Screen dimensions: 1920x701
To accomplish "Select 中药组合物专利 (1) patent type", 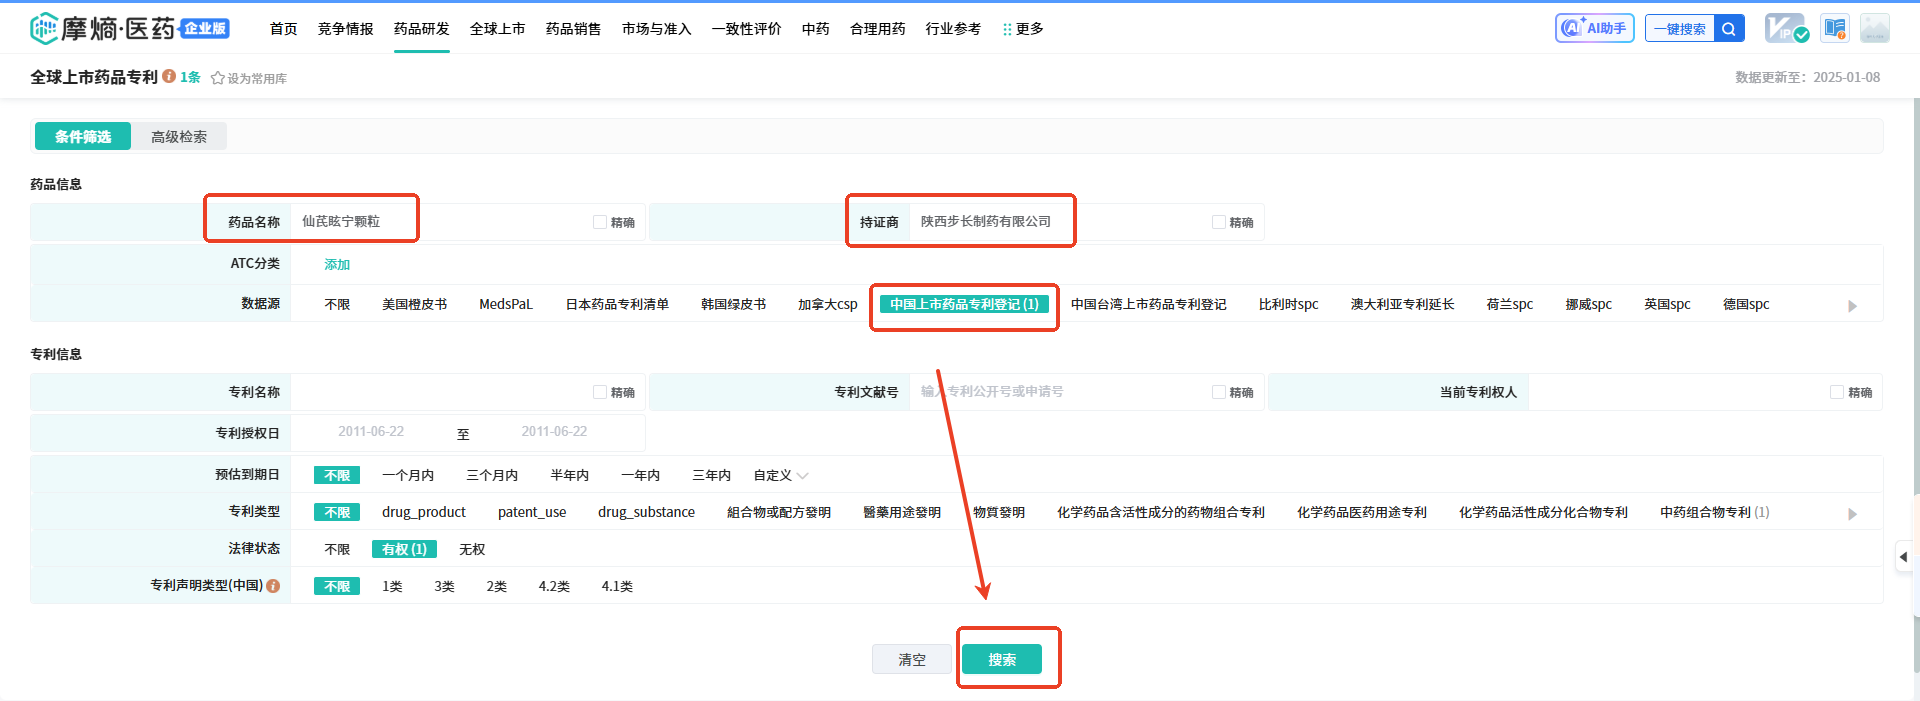I will (x=1714, y=512).
